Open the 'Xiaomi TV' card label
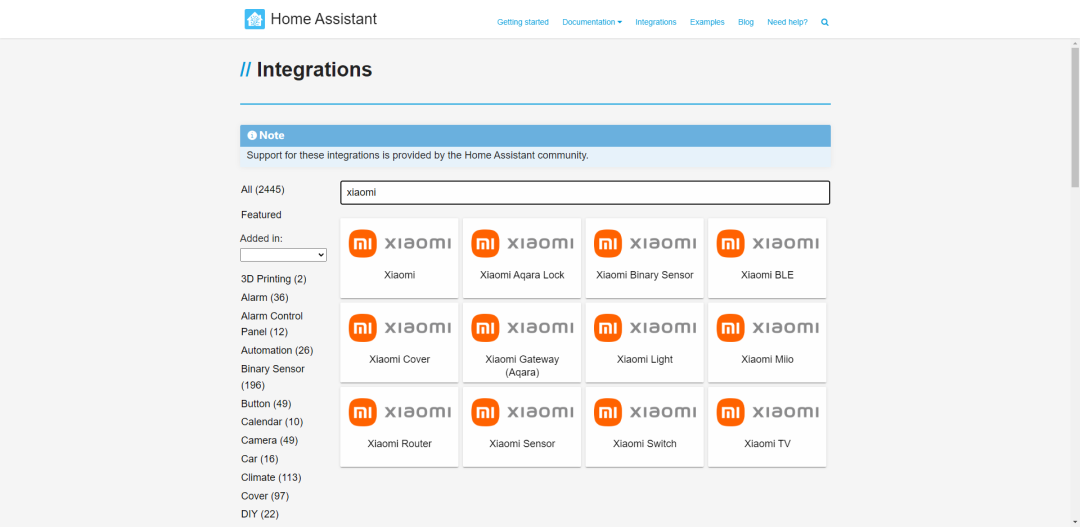This screenshot has height=527, width=1080. point(767,444)
